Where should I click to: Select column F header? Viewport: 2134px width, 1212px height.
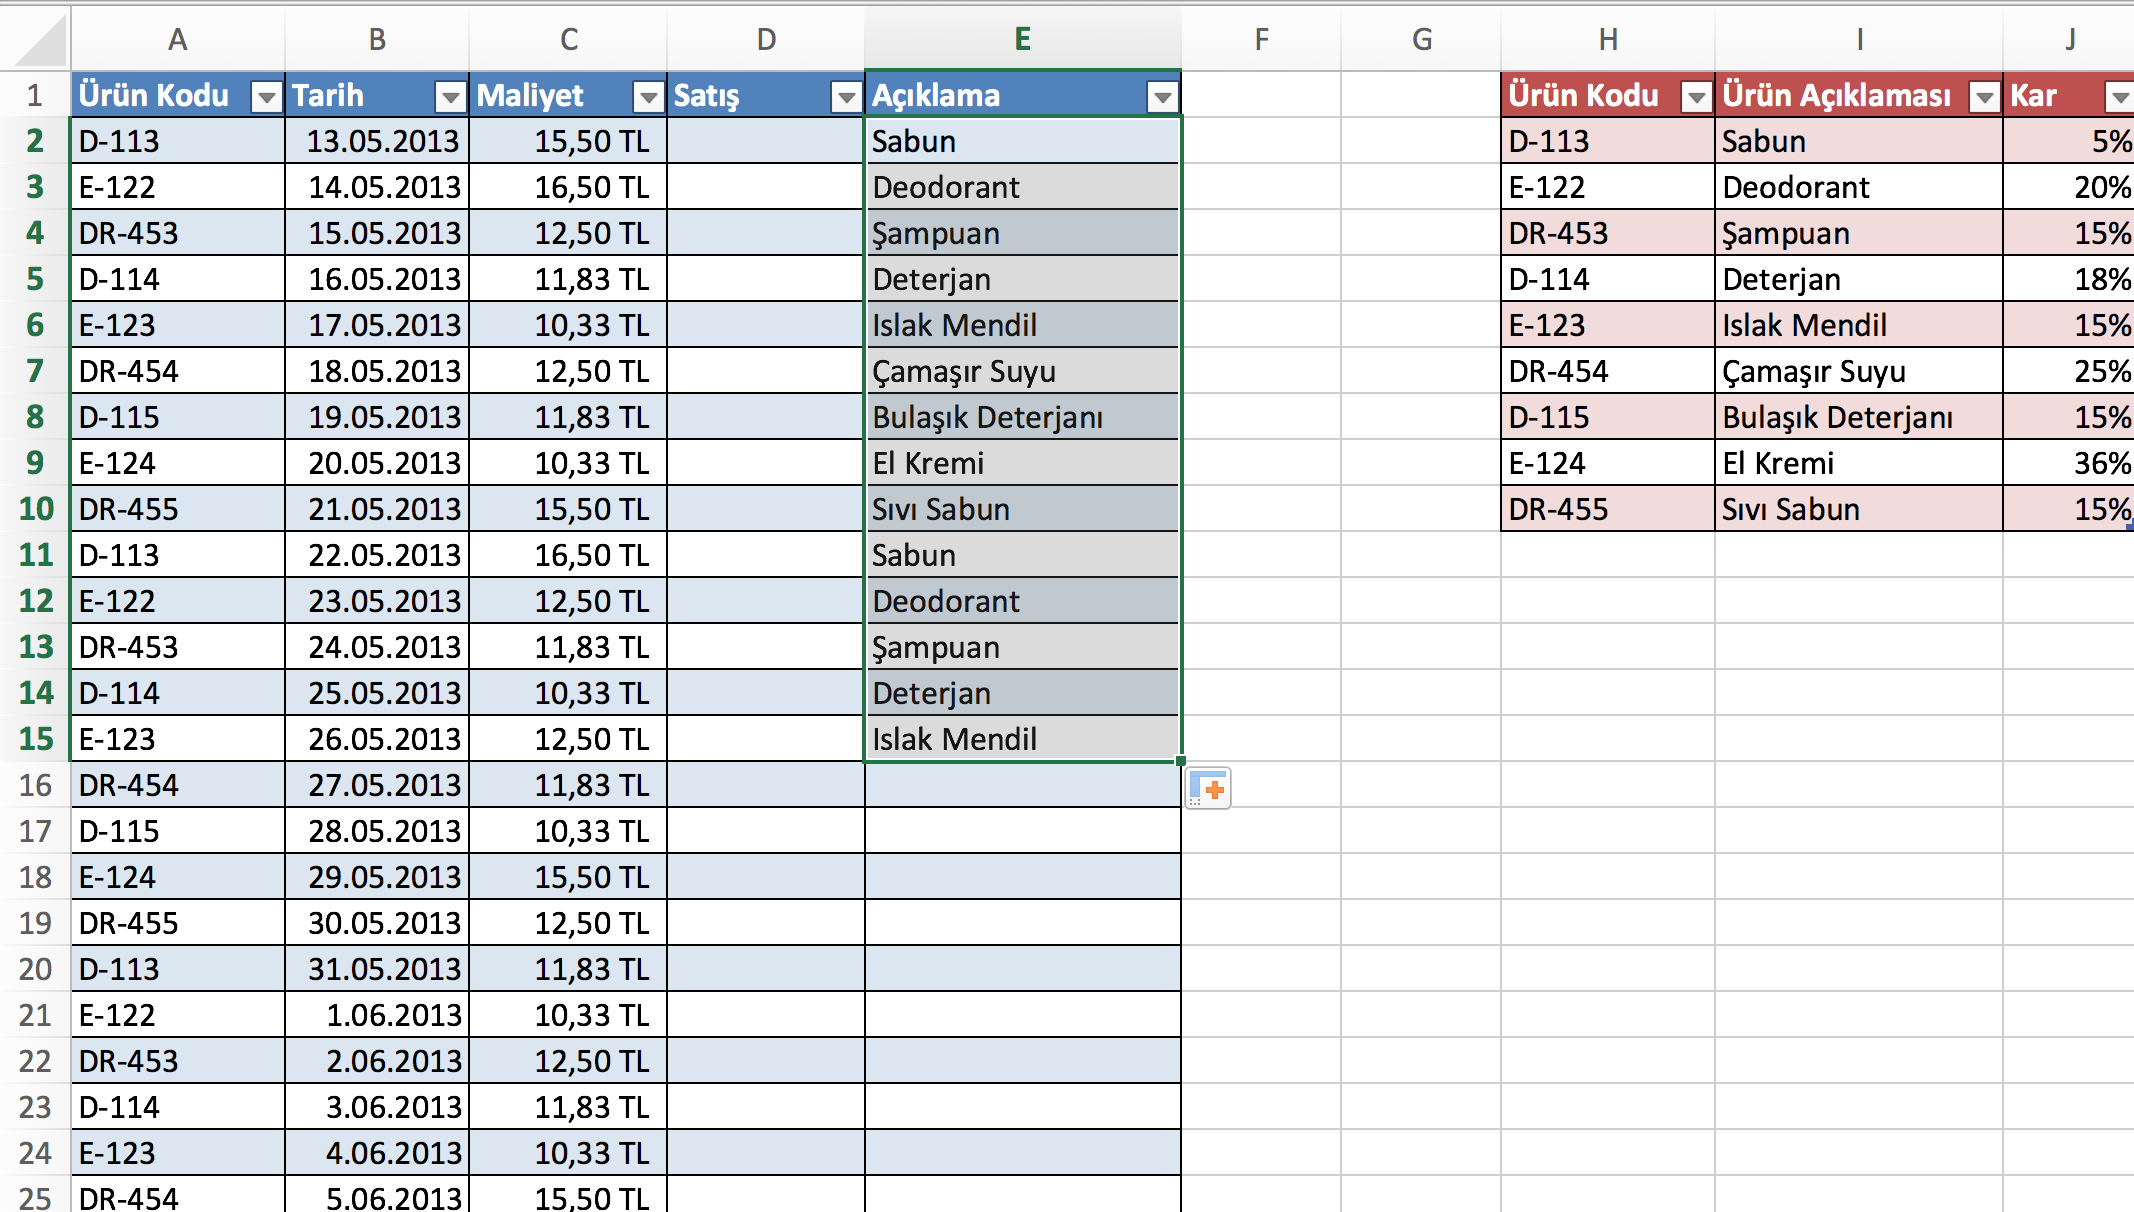click(x=1261, y=40)
